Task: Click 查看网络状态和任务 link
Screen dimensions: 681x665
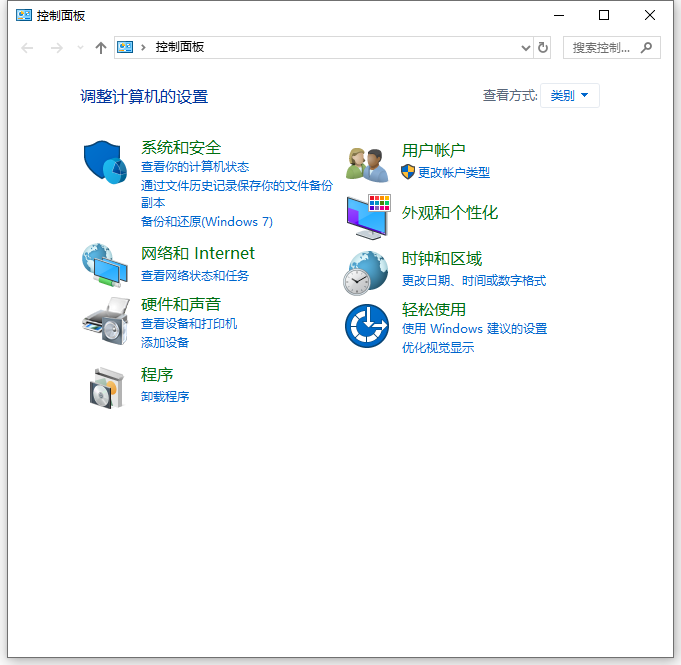Action: [195, 275]
